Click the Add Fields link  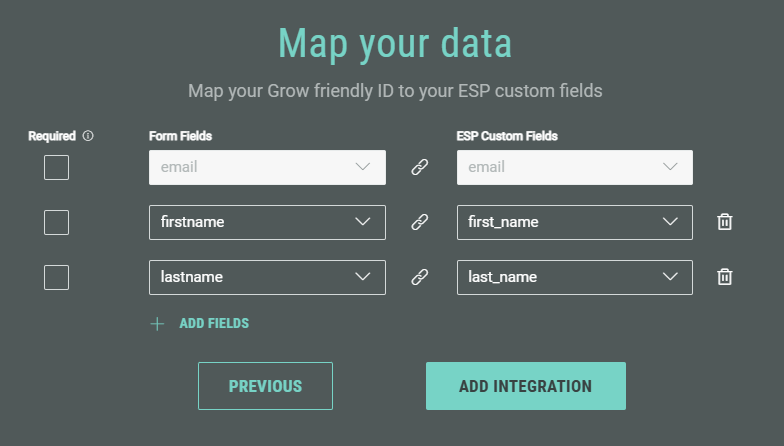(x=214, y=324)
